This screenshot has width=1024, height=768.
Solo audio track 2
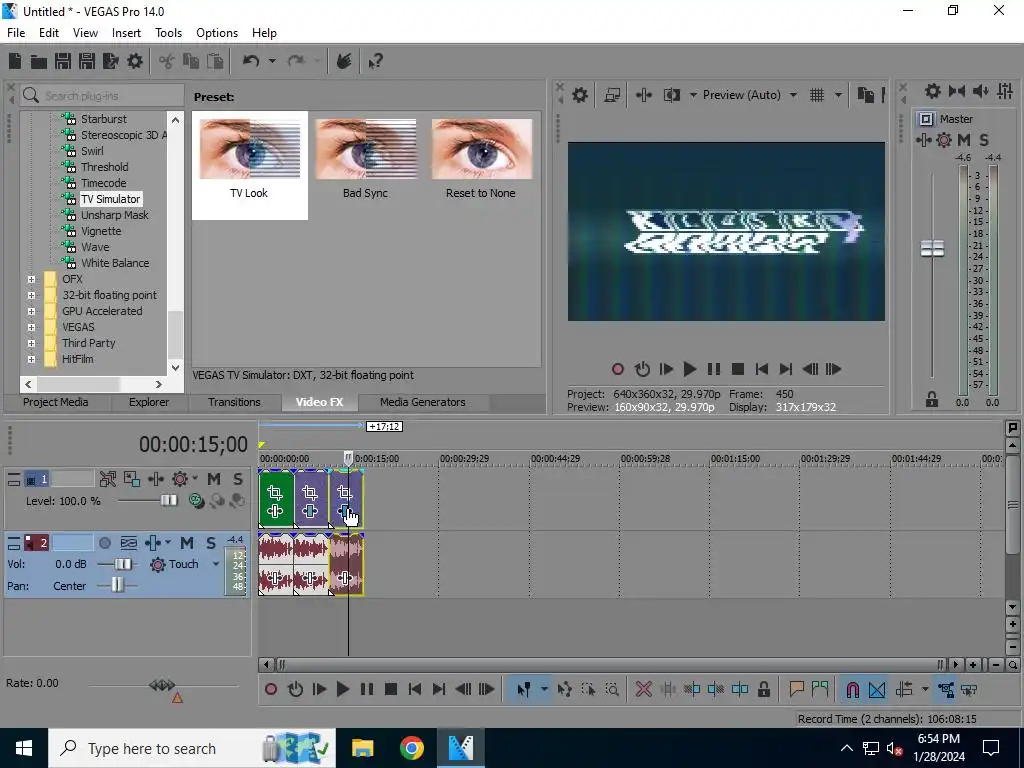[x=211, y=543]
